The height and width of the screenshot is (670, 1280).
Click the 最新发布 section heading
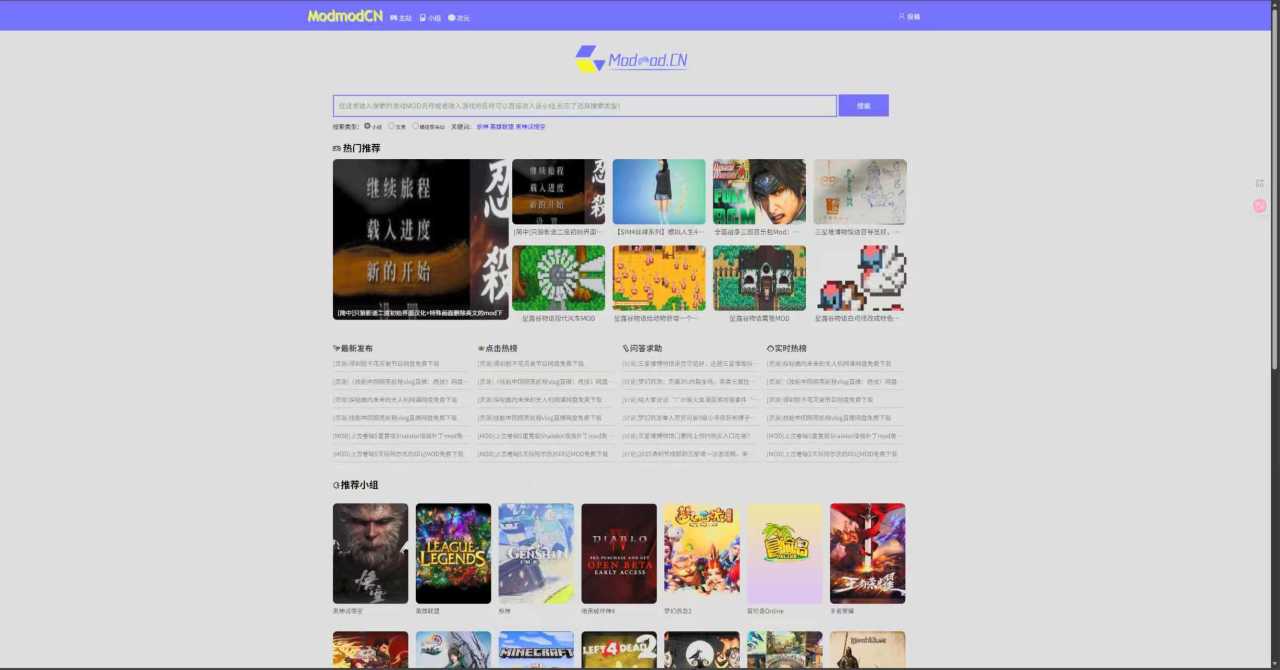click(x=353, y=348)
